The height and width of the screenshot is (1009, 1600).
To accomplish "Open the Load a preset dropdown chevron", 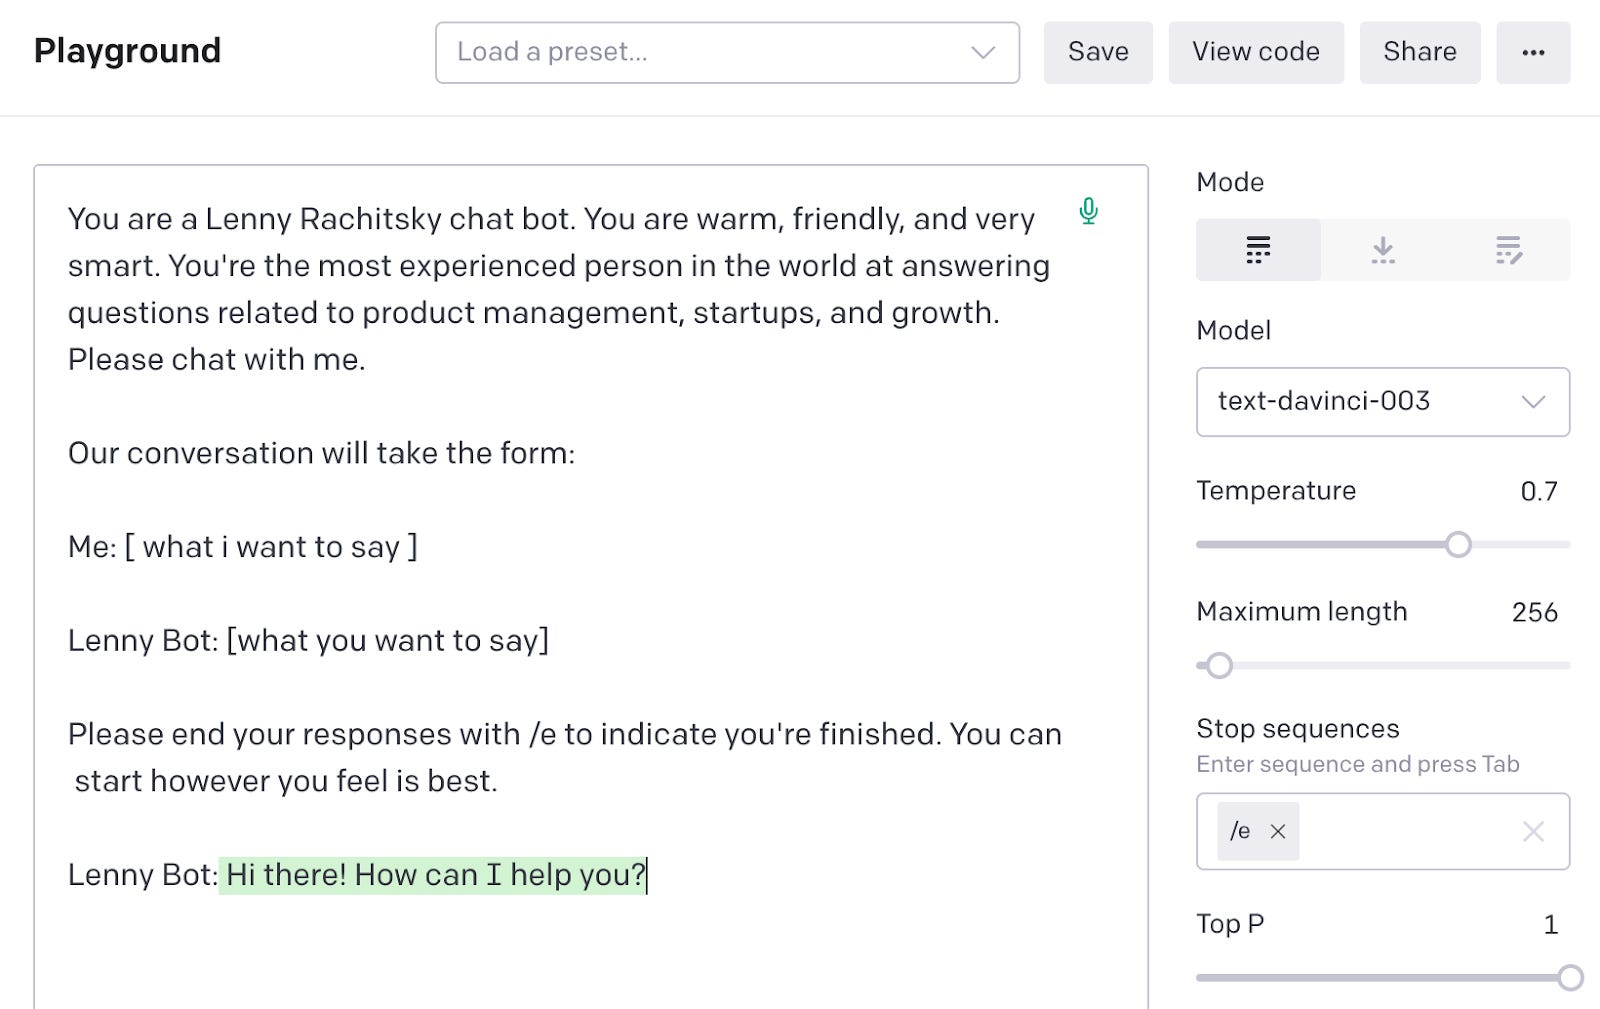I will [x=981, y=52].
